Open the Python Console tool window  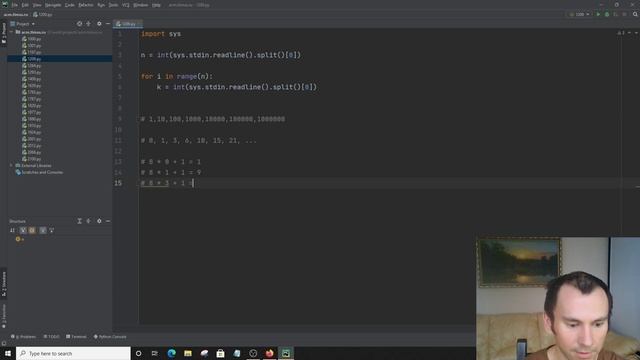110,337
